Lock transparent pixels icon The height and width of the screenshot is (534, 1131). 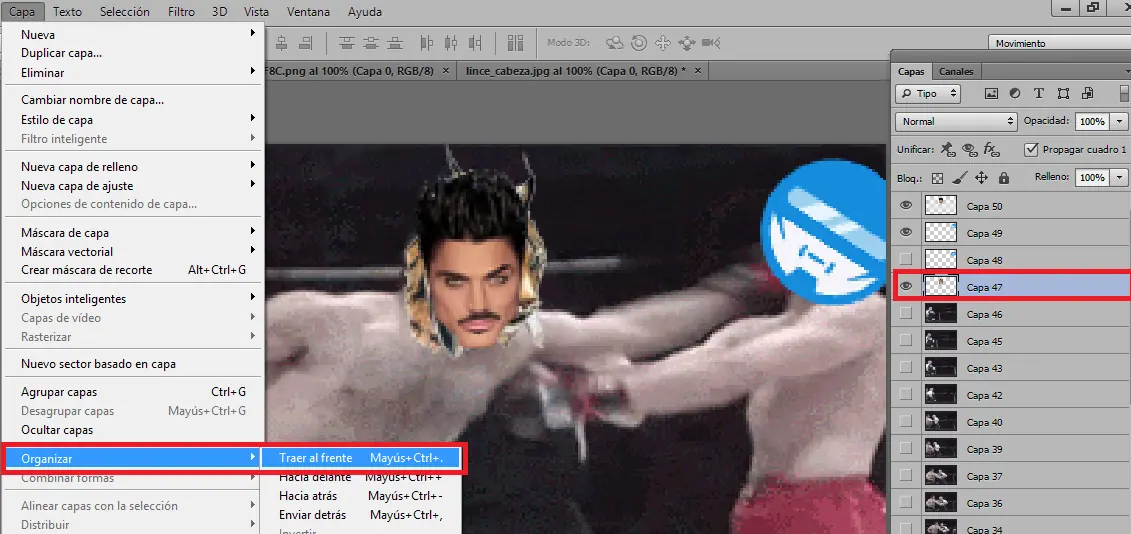[x=937, y=178]
